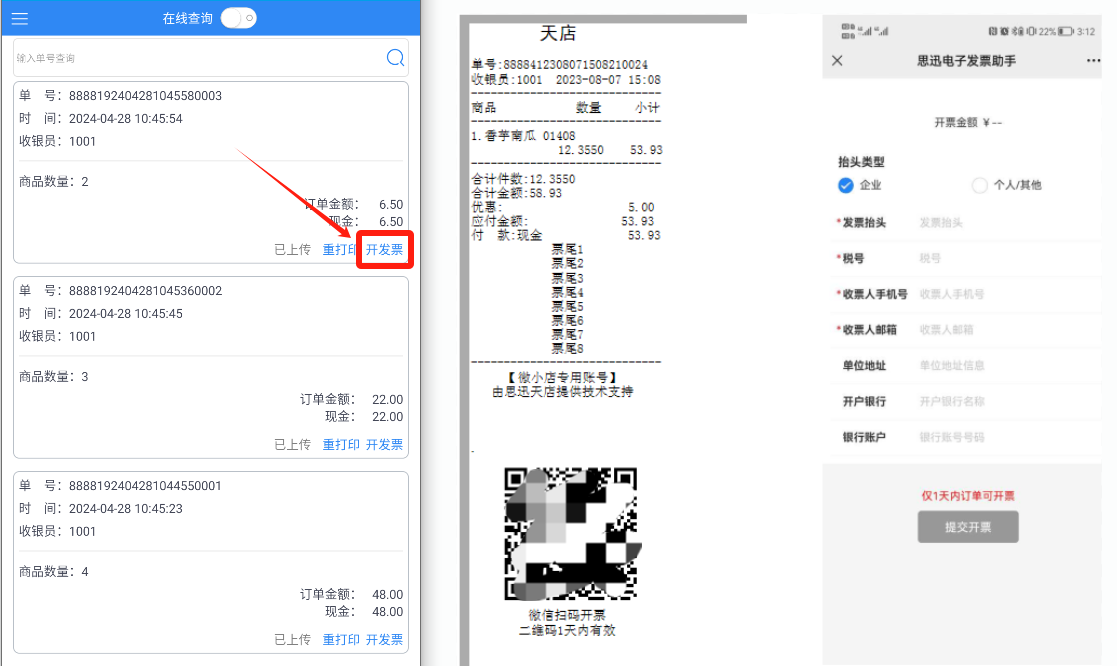
Task: Click the phone battery status icon
Action: 1066,31
